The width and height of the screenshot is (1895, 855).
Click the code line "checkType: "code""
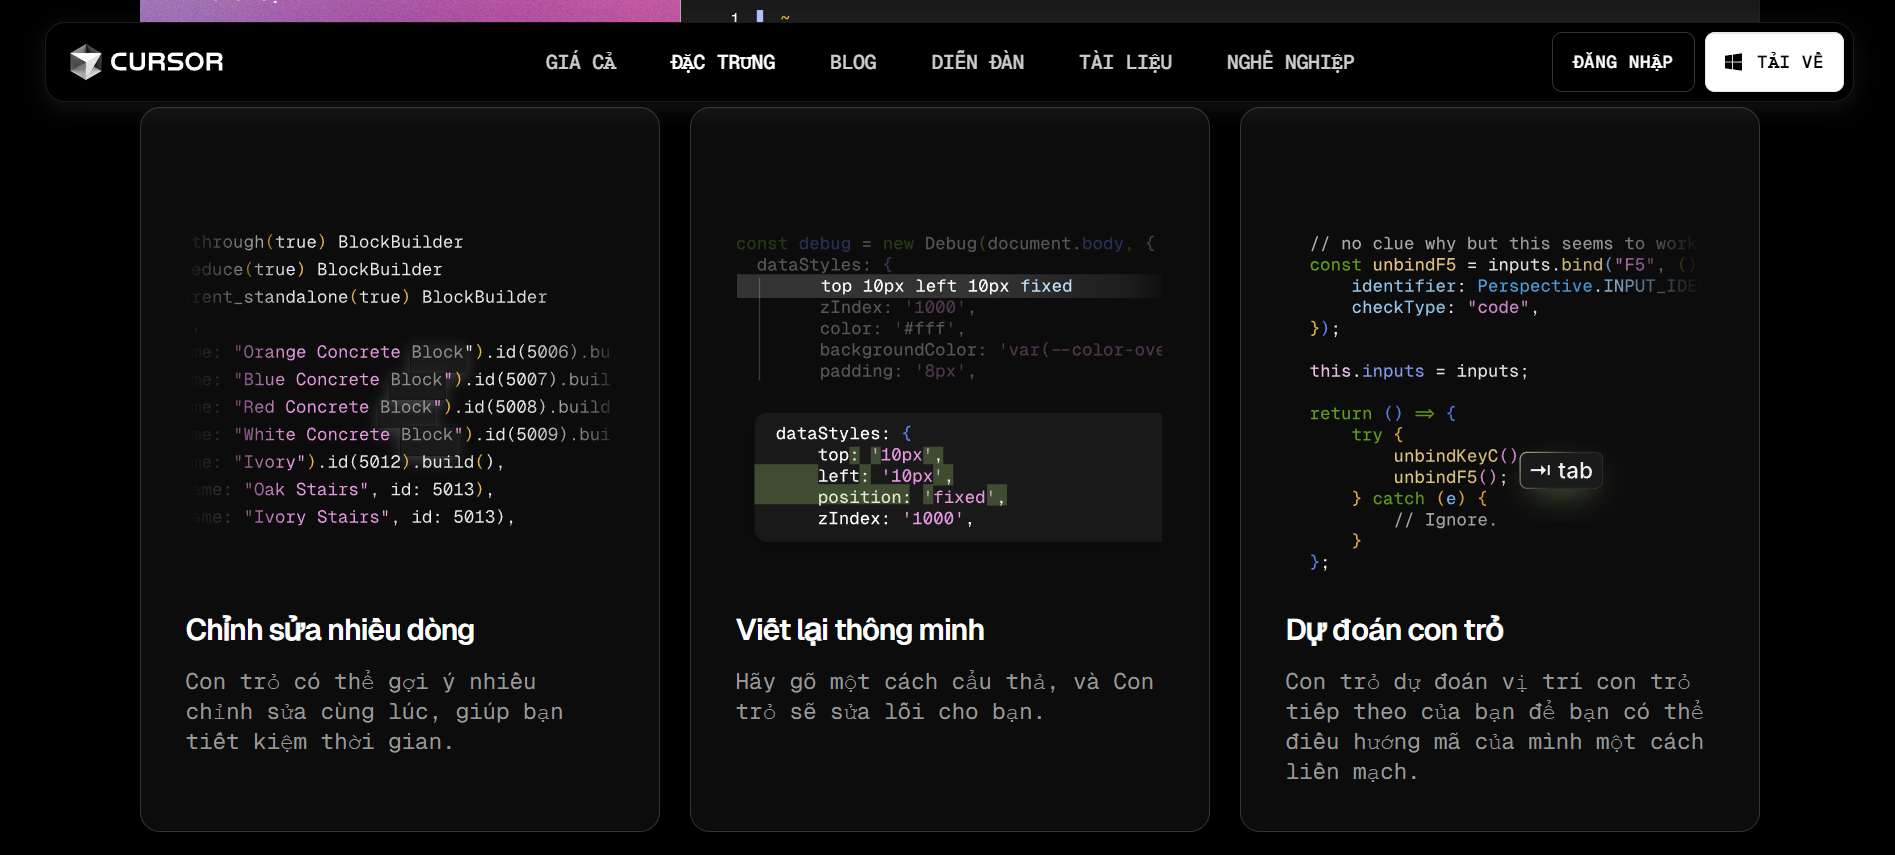click(x=1445, y=308)
